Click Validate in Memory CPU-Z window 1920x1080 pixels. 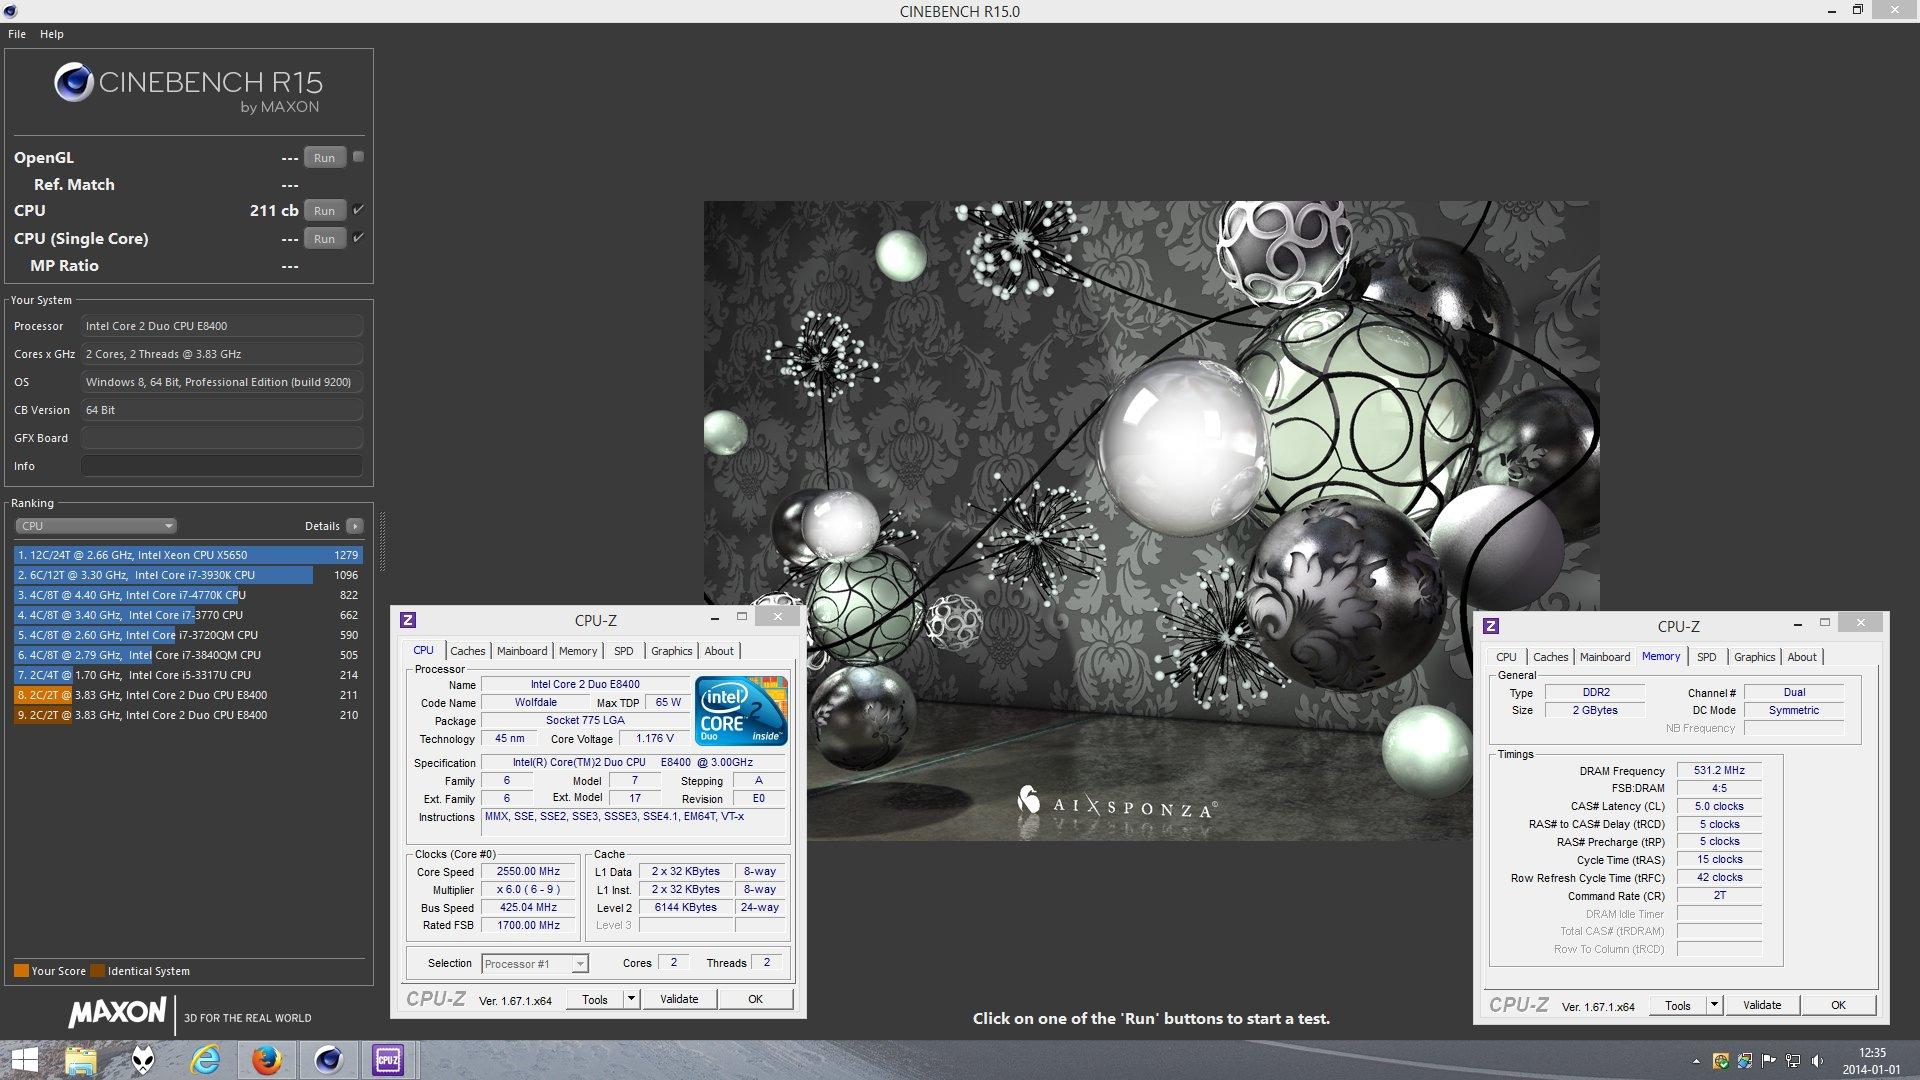point(1762,1005)
